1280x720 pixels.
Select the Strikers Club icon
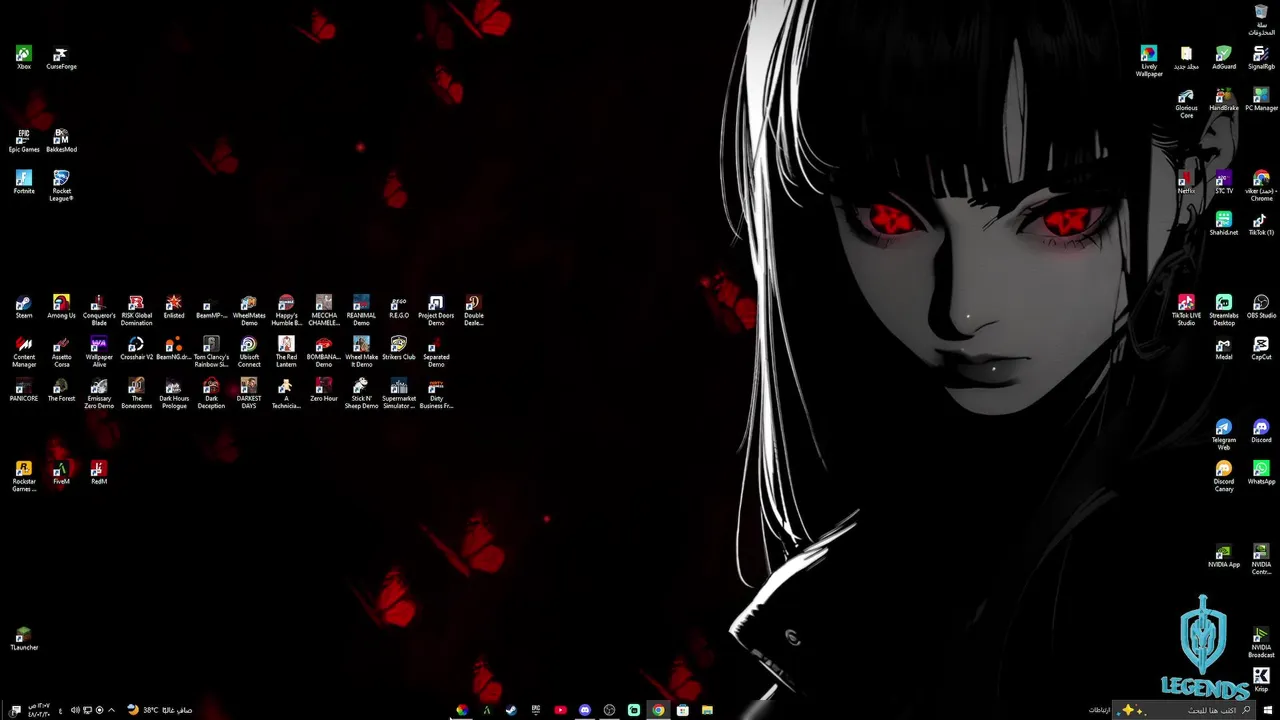399,350
